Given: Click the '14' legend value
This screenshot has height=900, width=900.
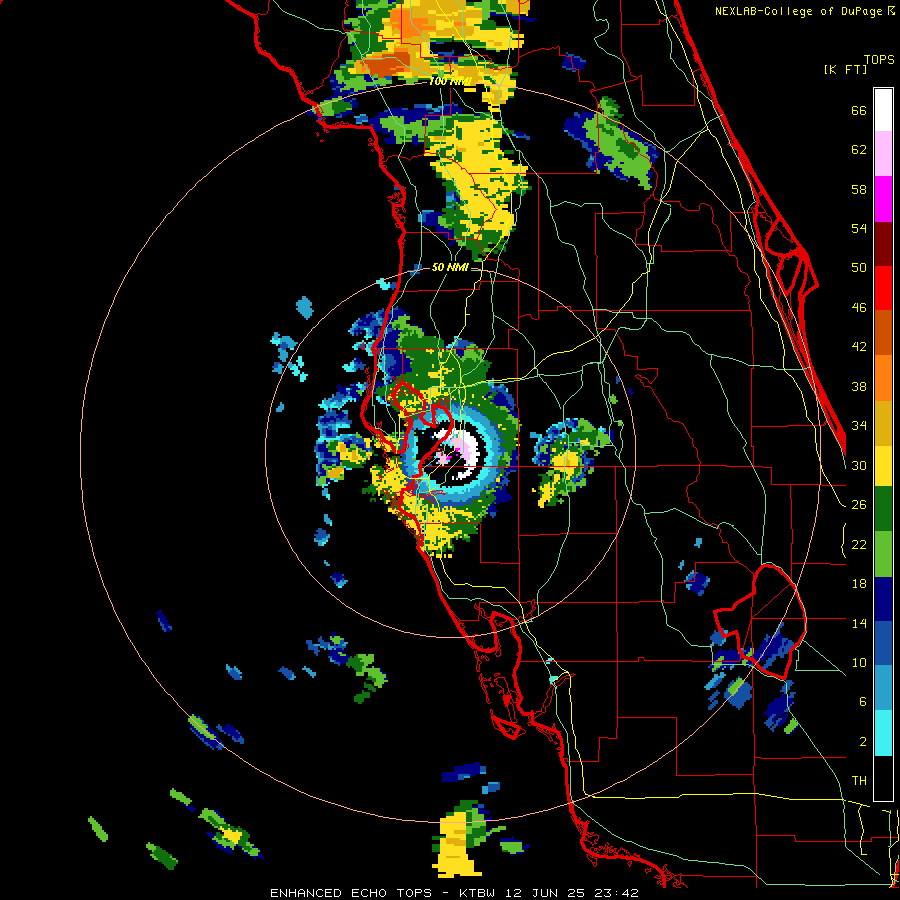Looking at the screenshot, I should tap(859, 623).
